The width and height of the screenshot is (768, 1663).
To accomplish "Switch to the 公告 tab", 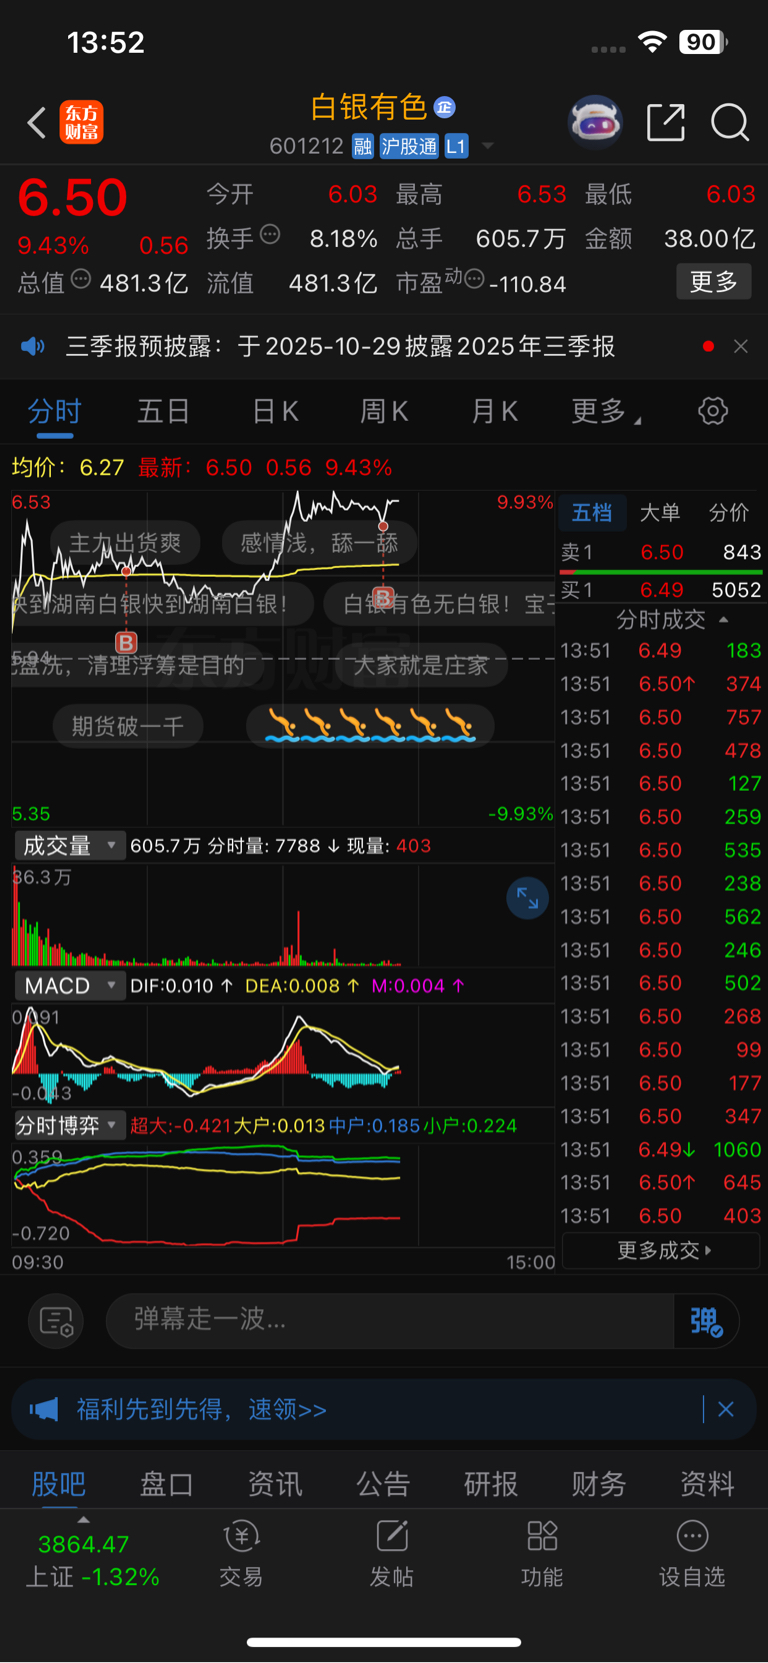I will [383, 1484].
